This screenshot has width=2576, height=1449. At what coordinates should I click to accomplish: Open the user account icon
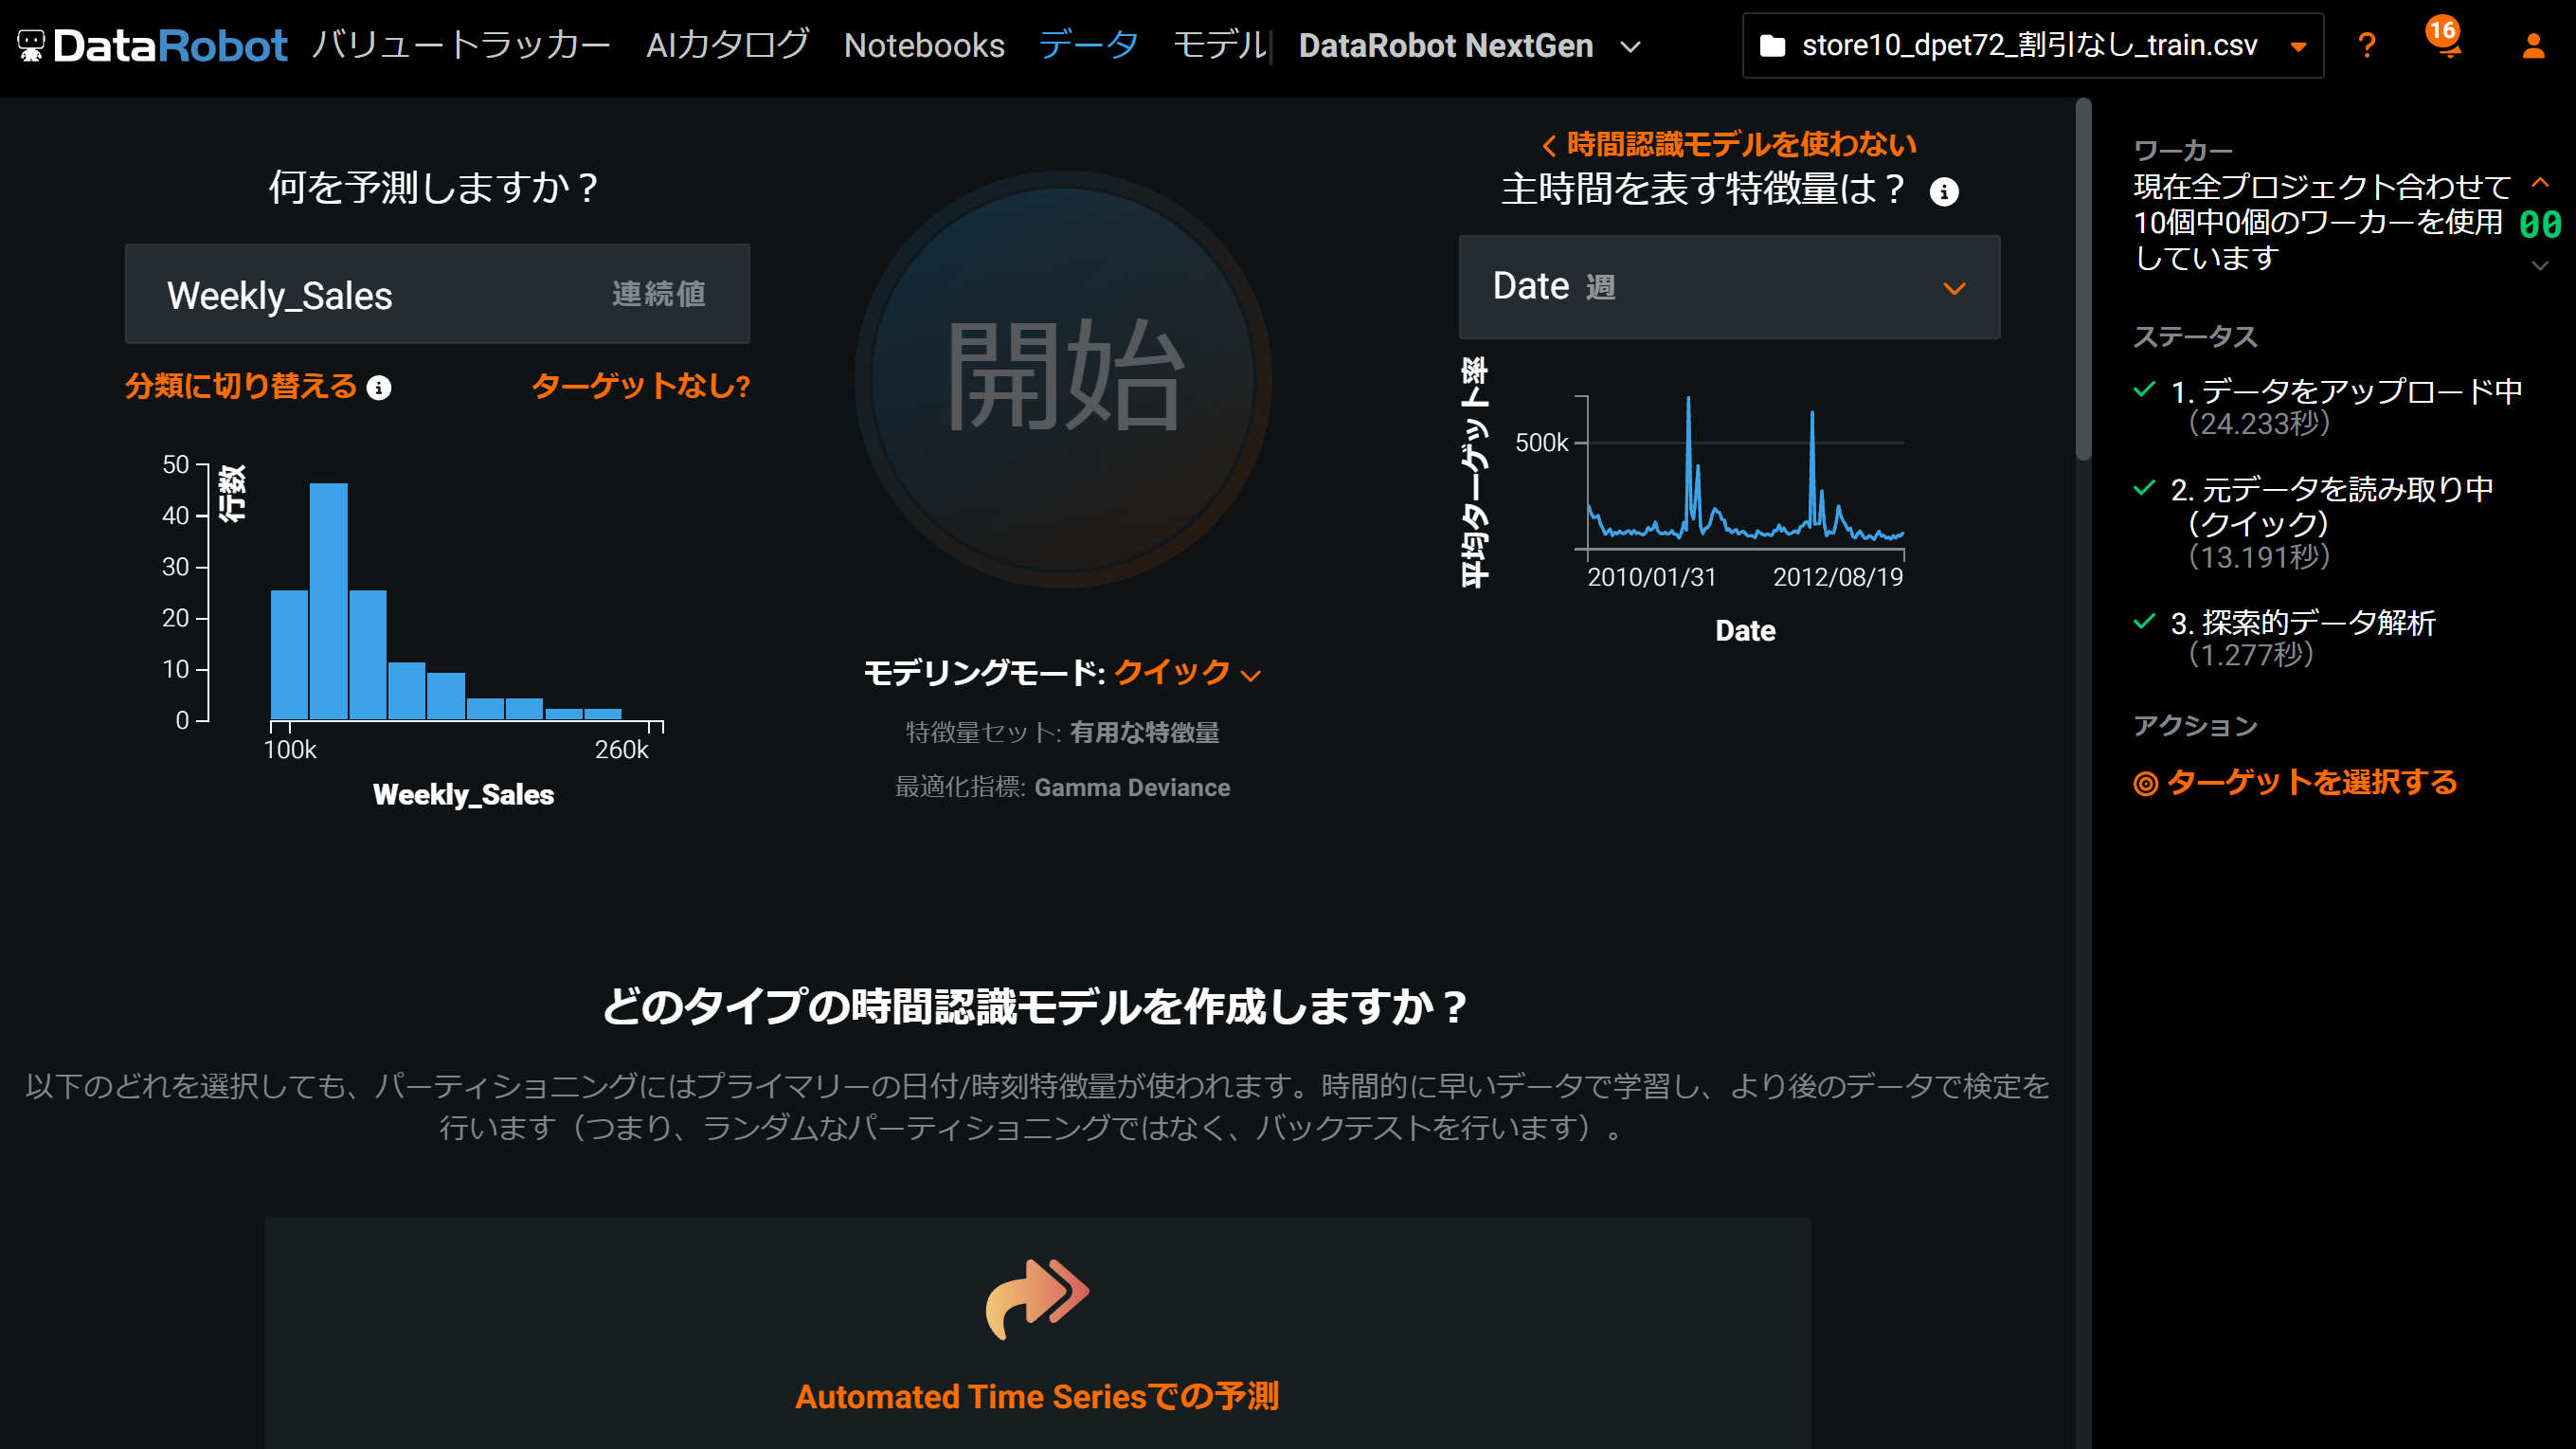click(2532, 46)
